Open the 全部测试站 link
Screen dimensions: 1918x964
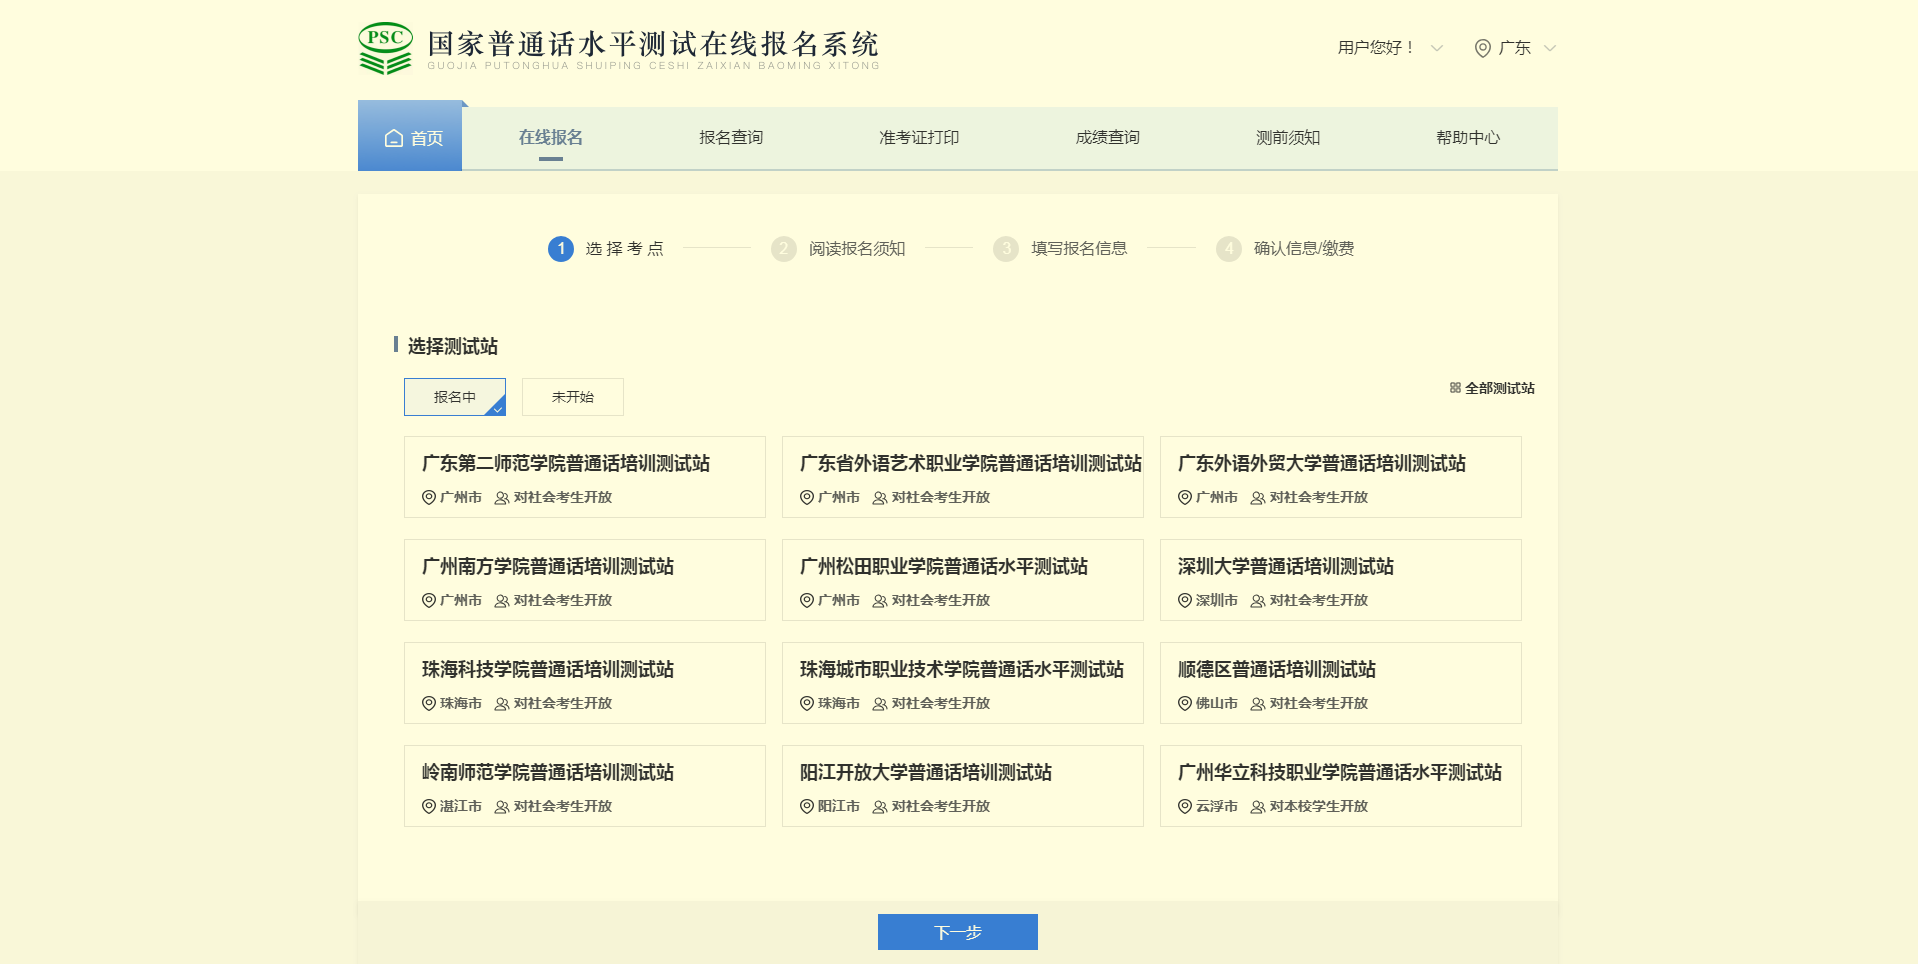click(1499, 388)
